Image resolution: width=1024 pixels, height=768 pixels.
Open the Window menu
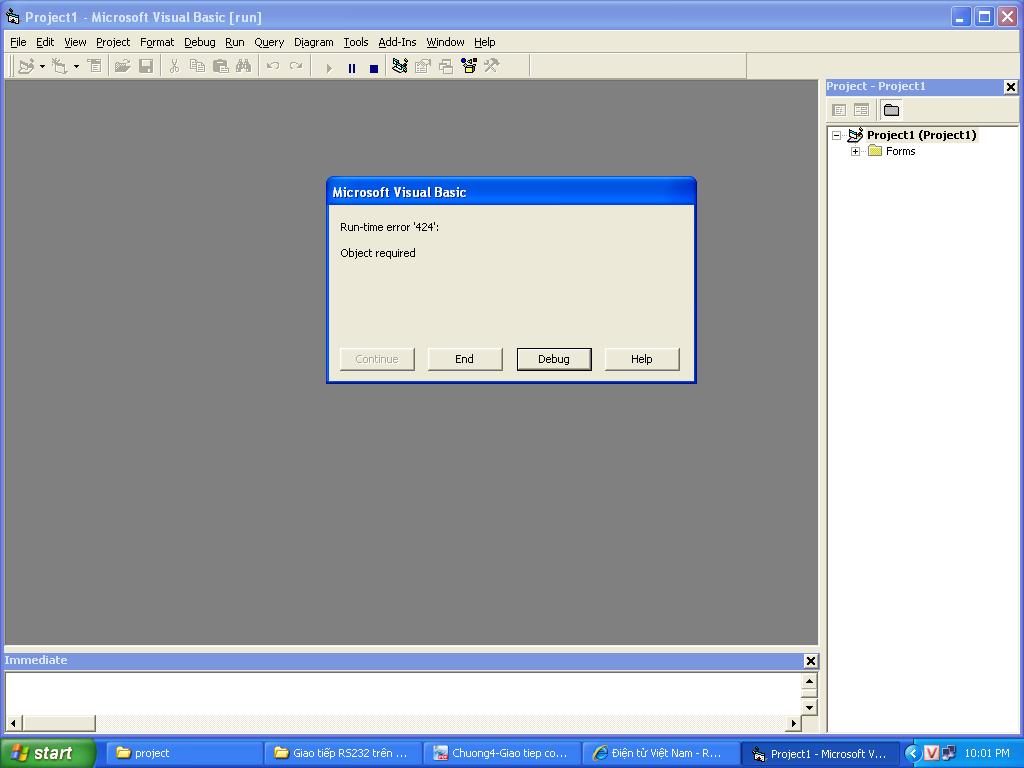tap(445, 42)
